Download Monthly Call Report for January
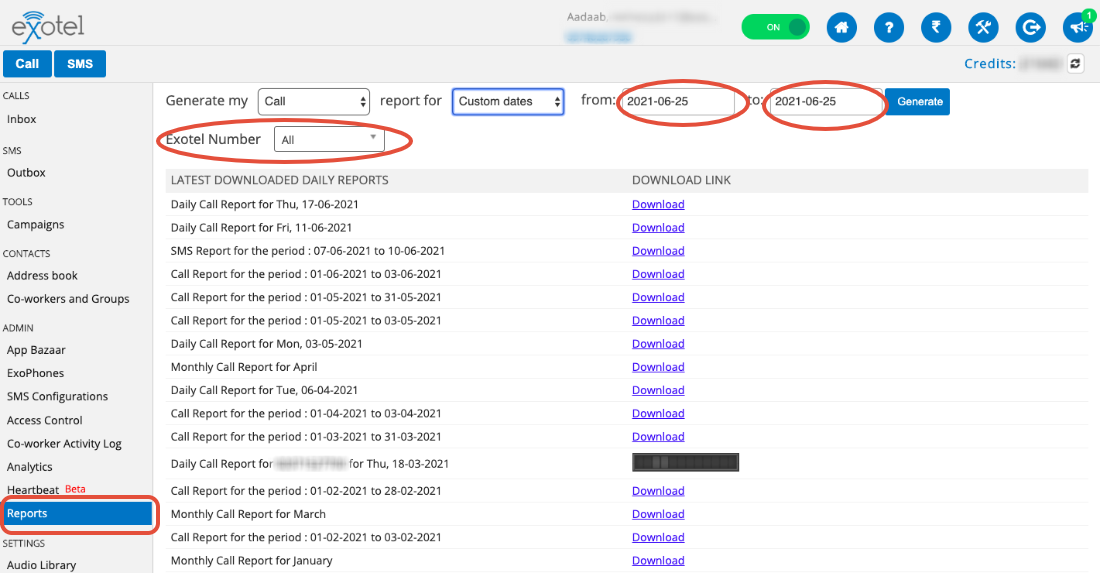The height and width of the screenshot is (573, 1100). pos(658,560)
